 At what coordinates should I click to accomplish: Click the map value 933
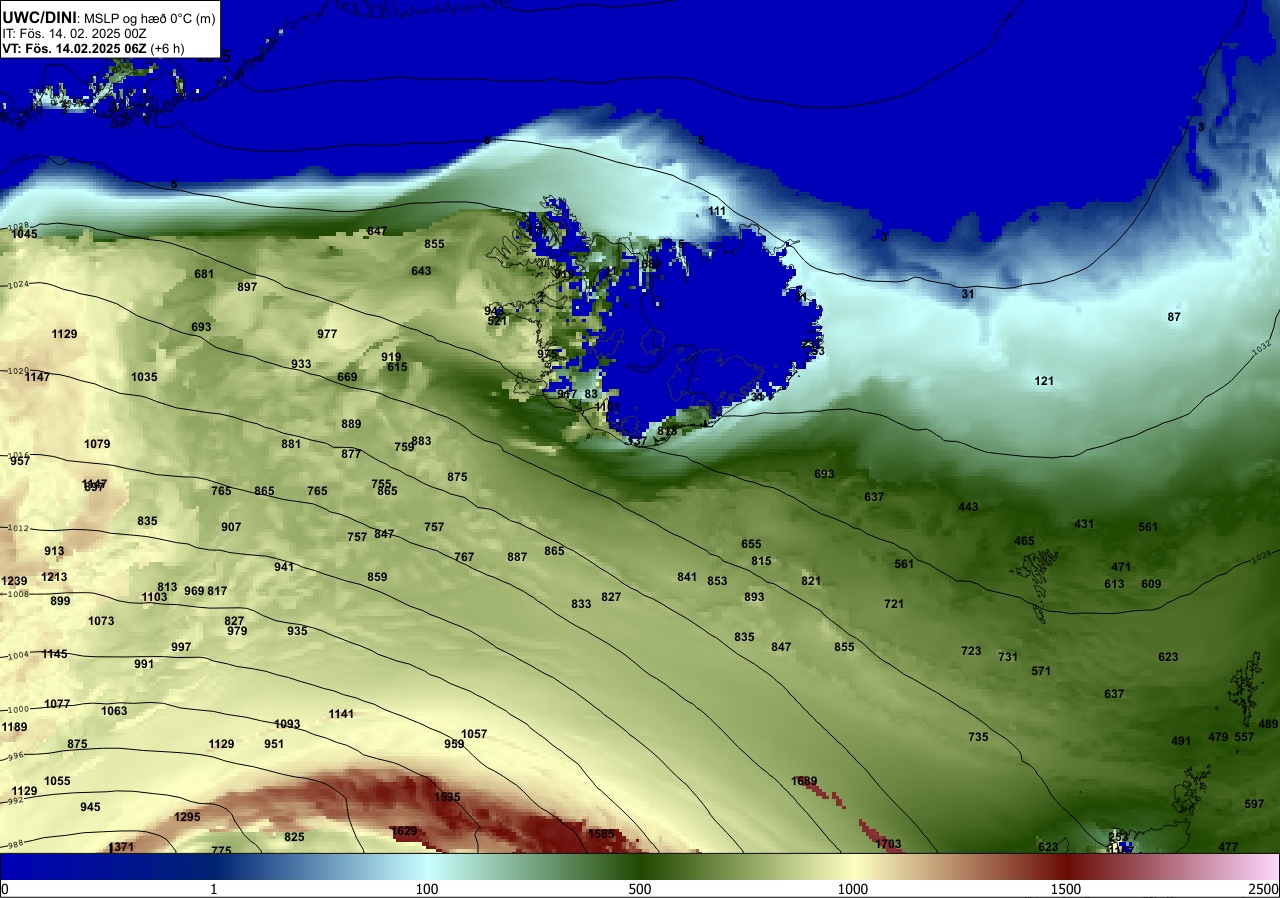click(x=301, y=364)
